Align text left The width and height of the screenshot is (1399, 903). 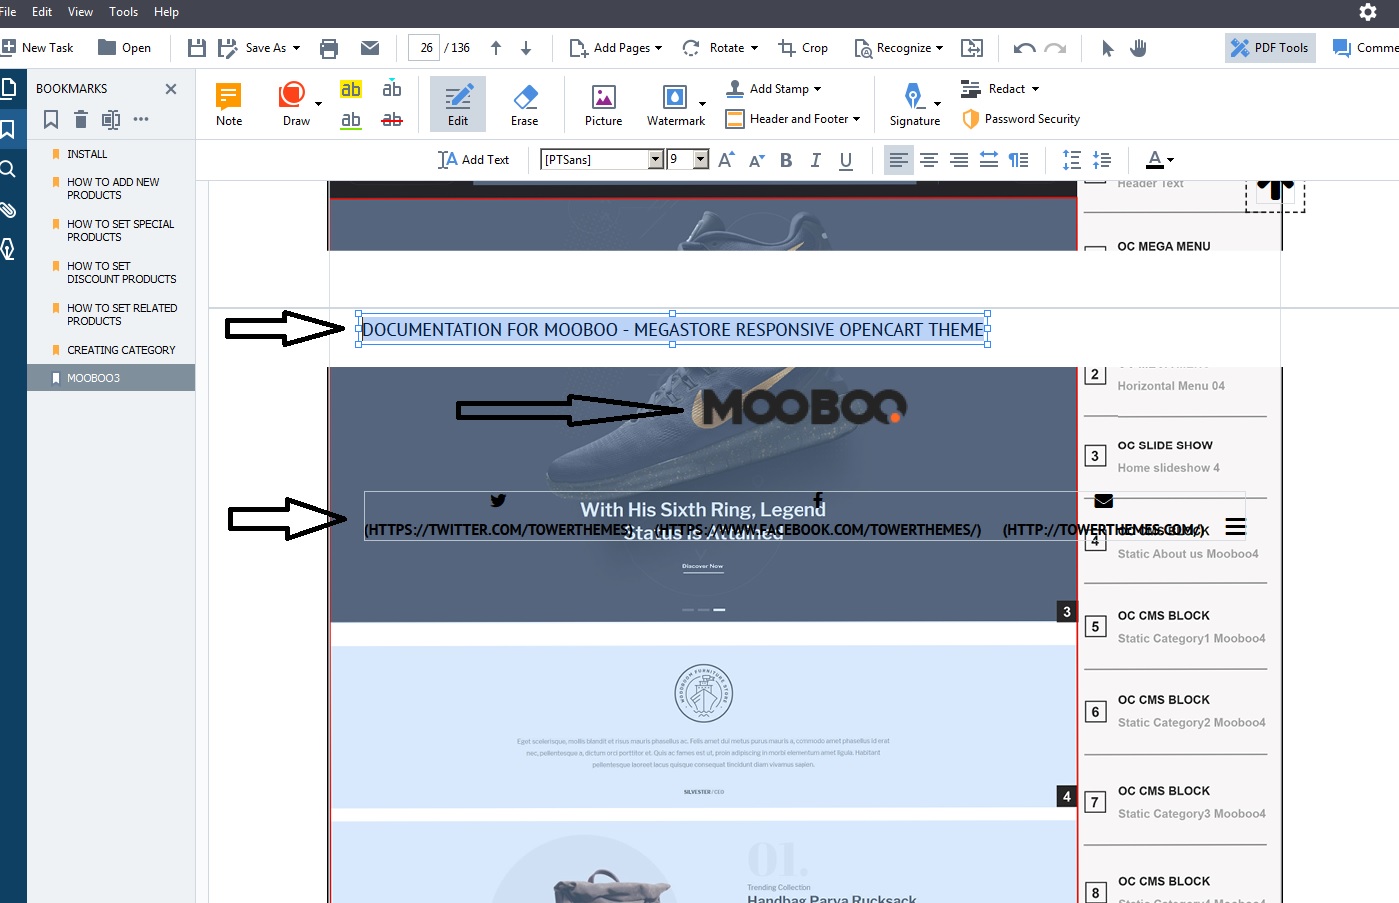tap(899, 160)
